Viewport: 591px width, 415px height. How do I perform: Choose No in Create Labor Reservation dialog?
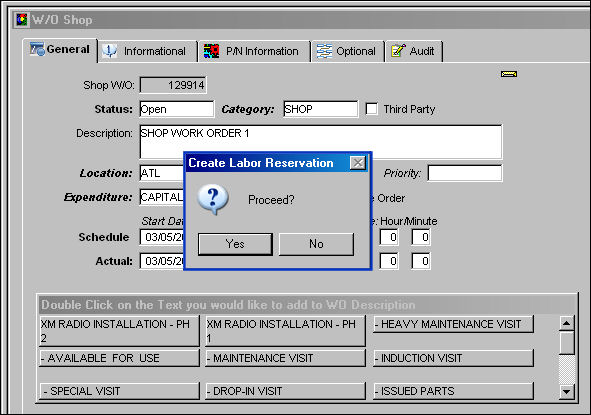point(316,244)
